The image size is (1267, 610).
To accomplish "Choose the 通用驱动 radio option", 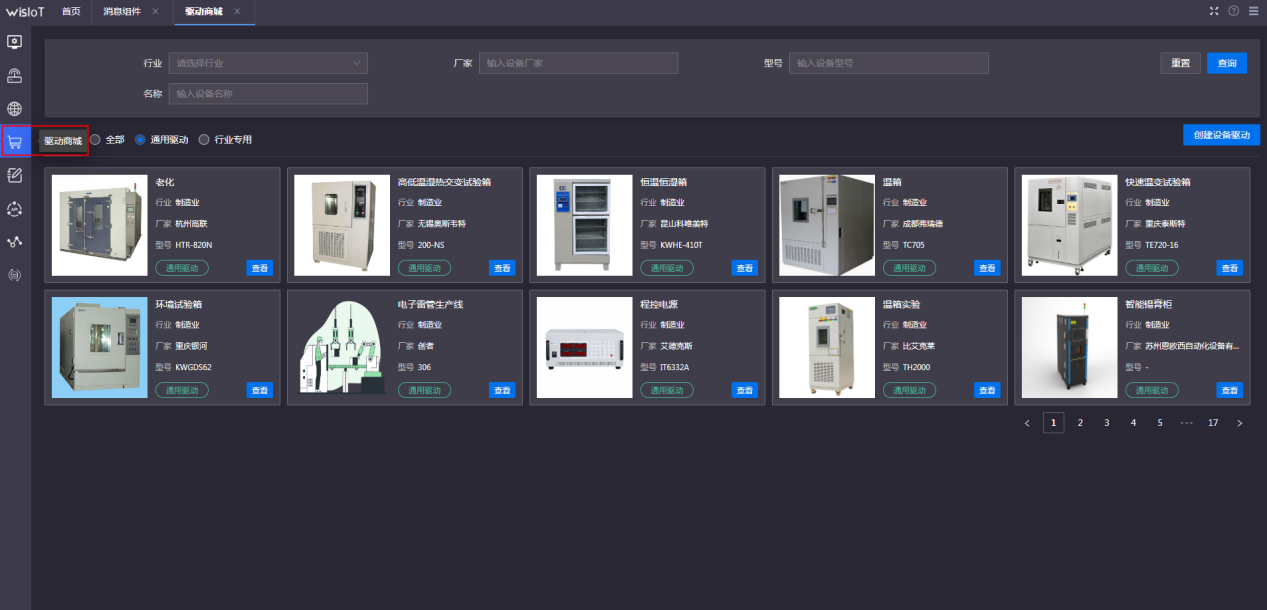I will point(140,140).
